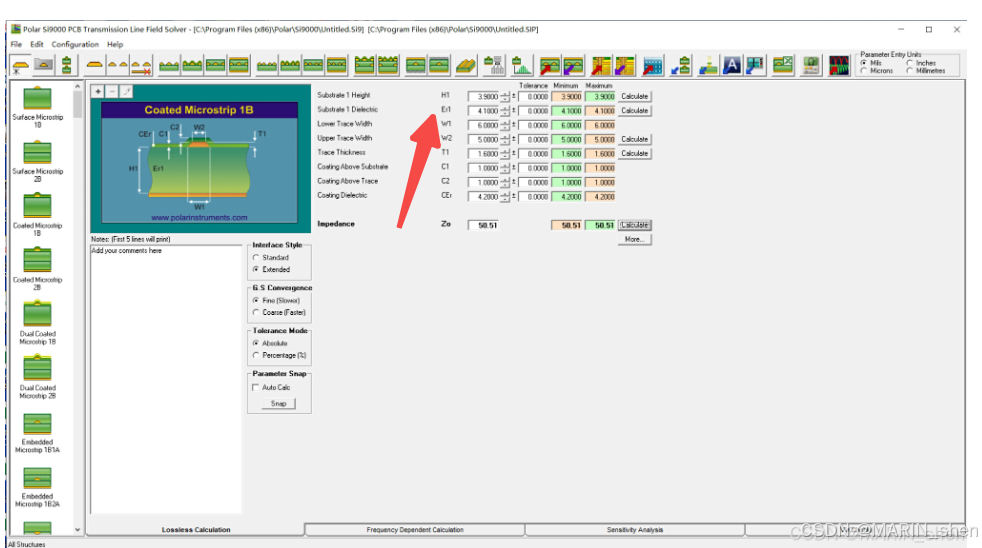Image resolution: width=982 pixels, height=548 pixels.
Task: Click the Substrate 1 Dielectric Er1 spinner
Action: pos(505,111)
